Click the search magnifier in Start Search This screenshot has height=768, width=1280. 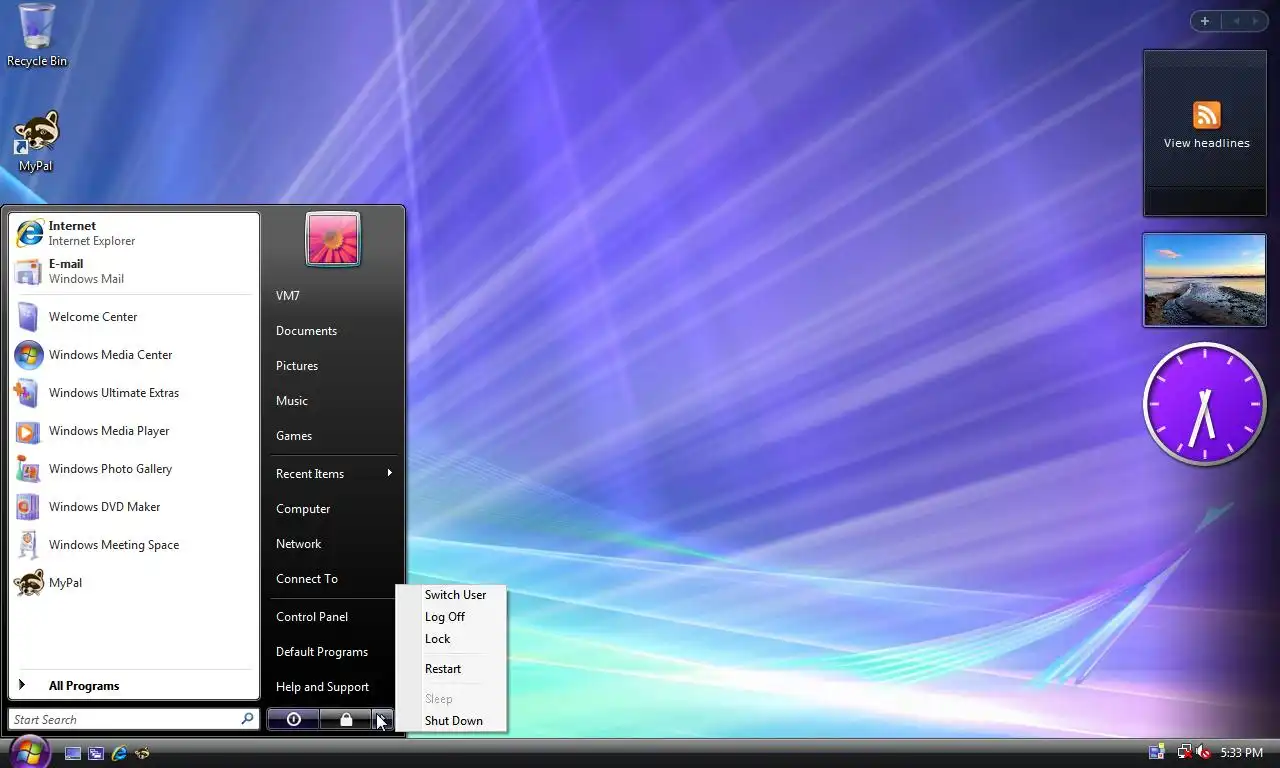pos(247,719)
